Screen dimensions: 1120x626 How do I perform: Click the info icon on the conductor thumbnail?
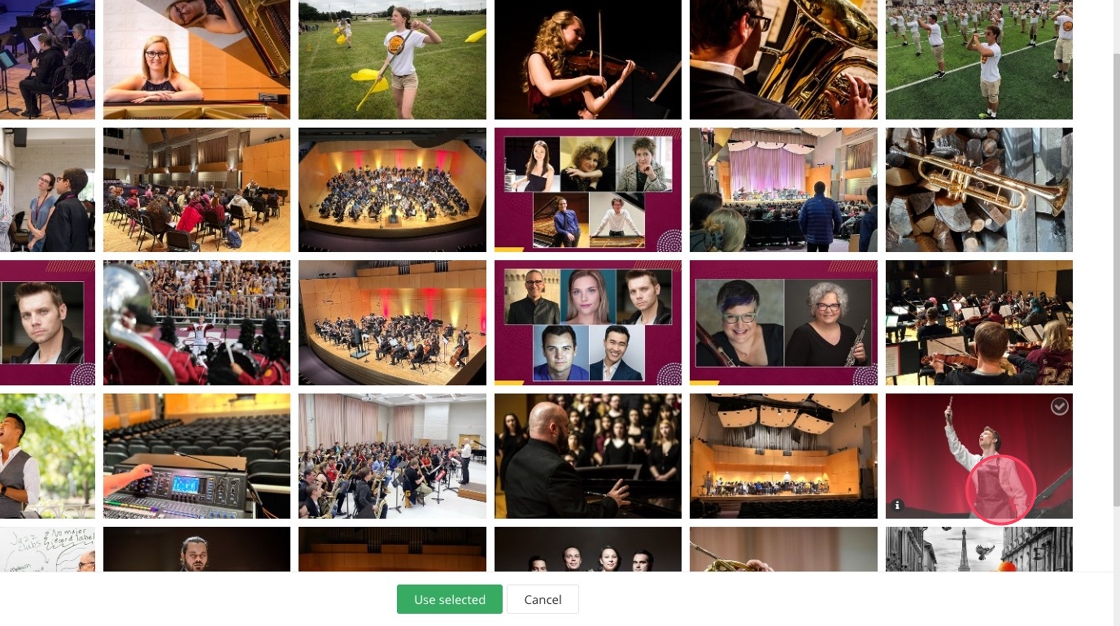(x=897, y=505)
